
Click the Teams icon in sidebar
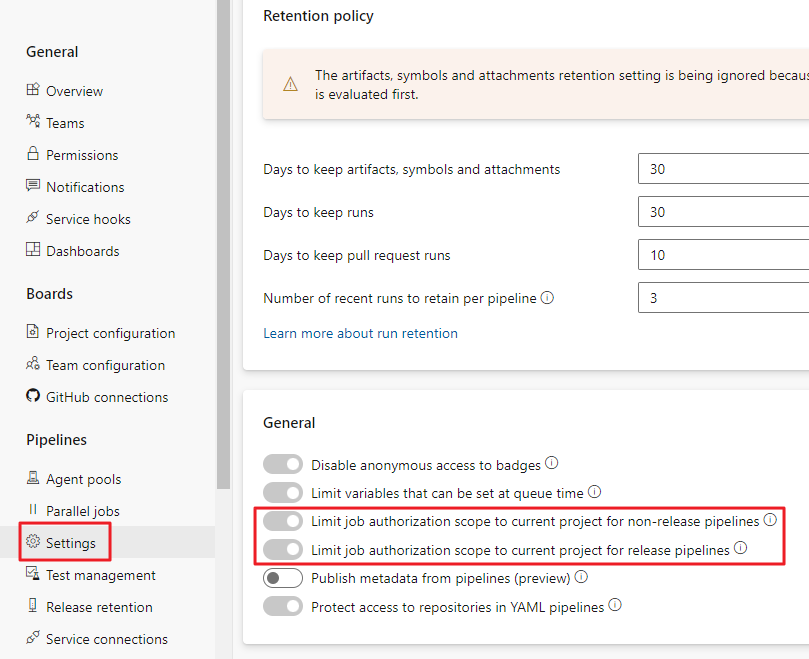(33, 122)
